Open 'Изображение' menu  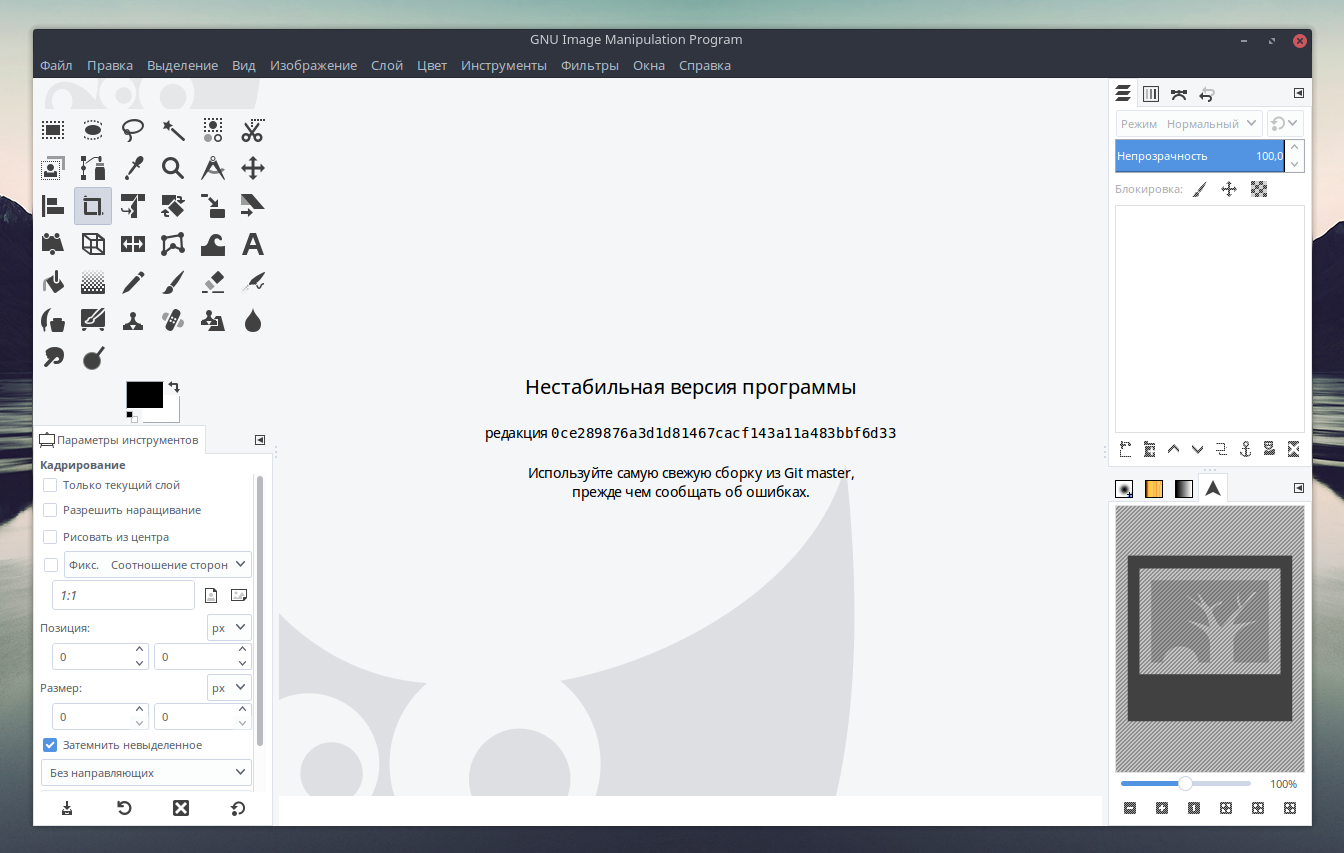pos(313,65)
